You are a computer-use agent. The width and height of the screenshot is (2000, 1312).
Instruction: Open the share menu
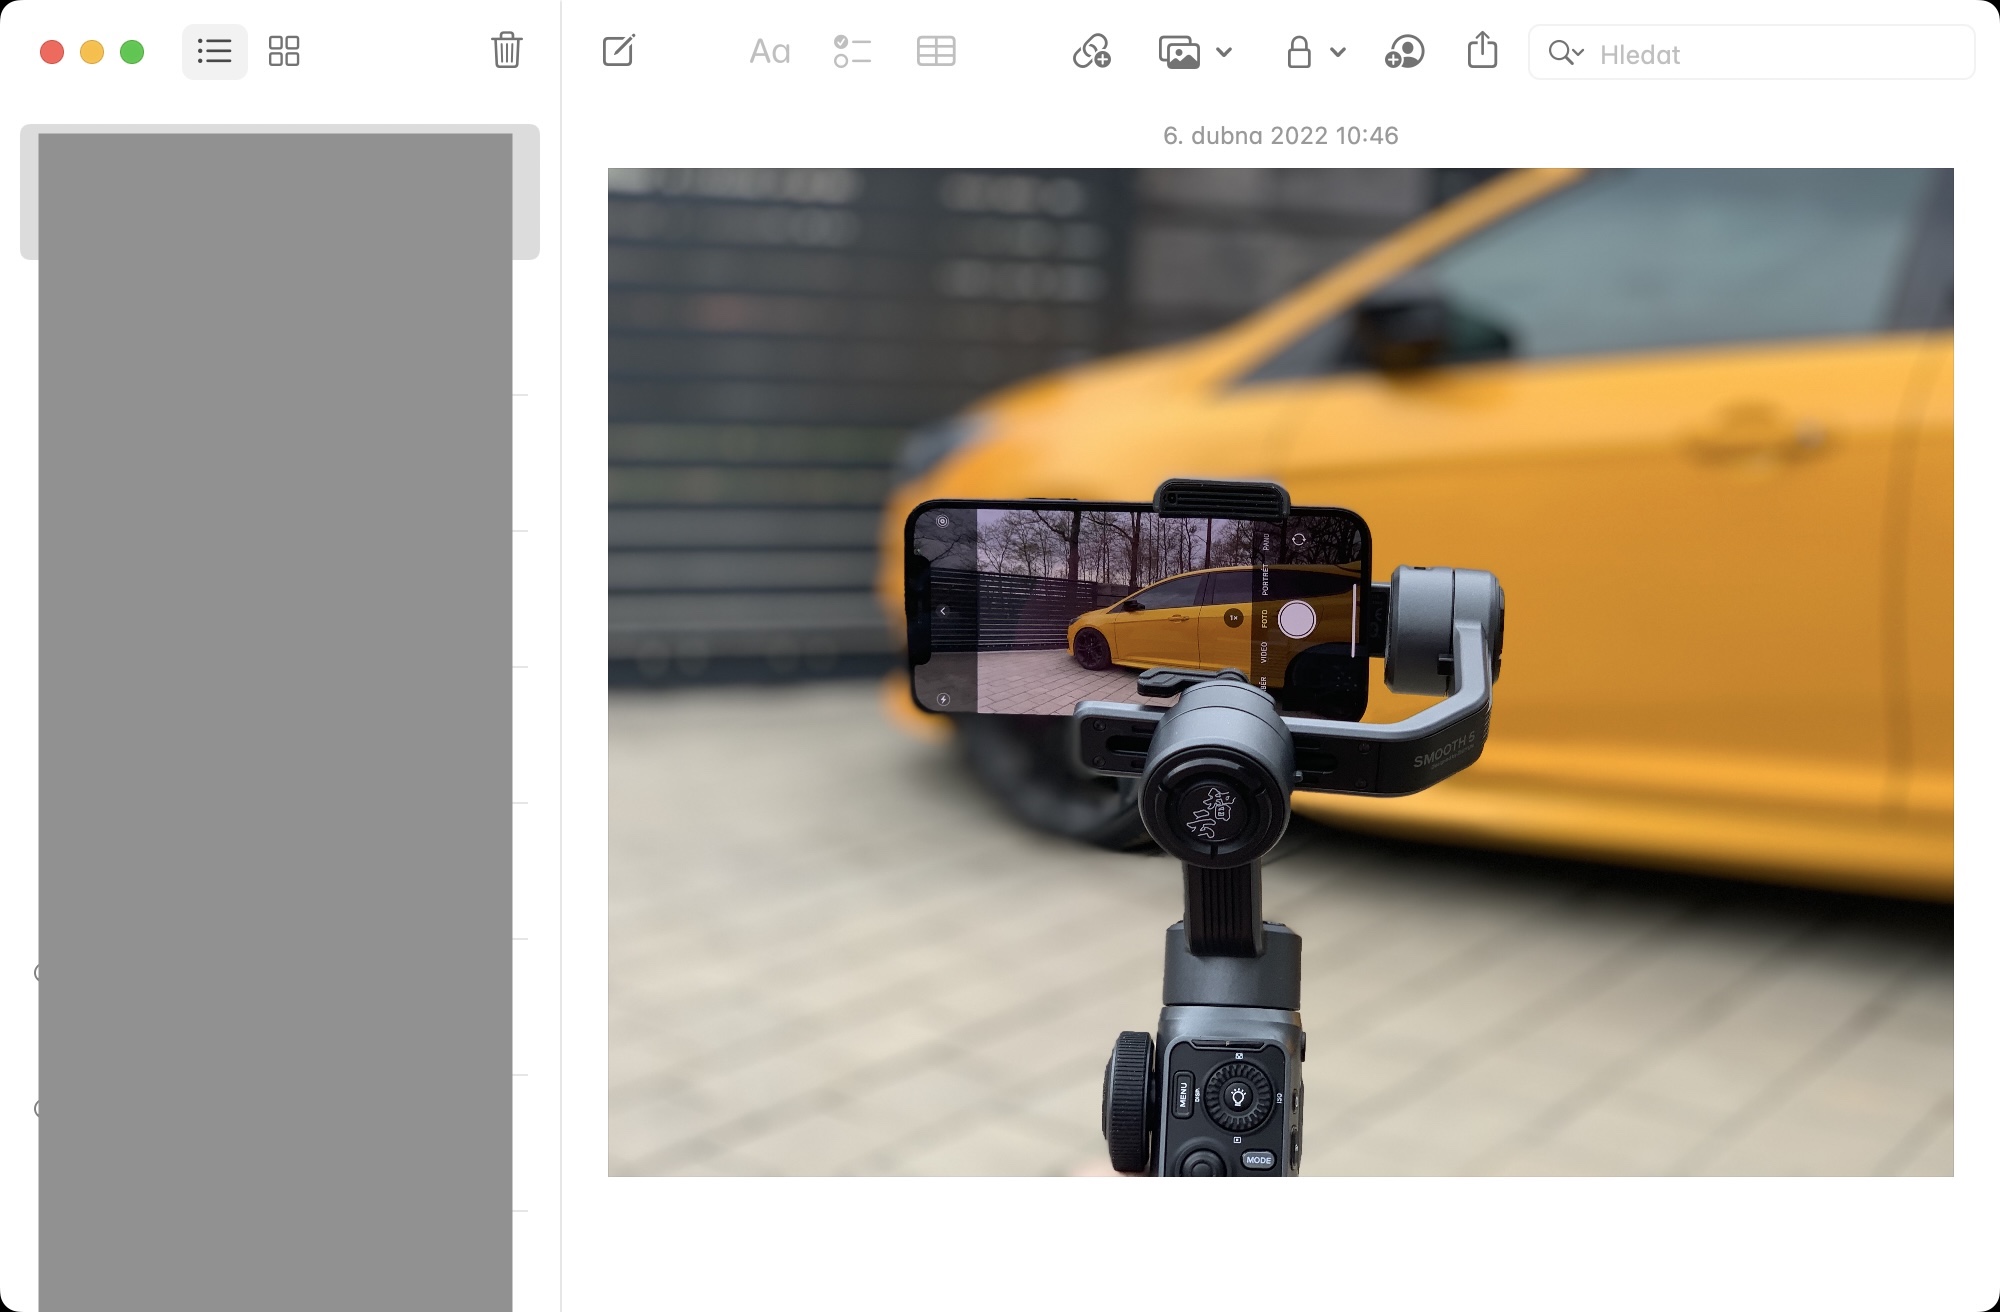(x=1482, y=50)
